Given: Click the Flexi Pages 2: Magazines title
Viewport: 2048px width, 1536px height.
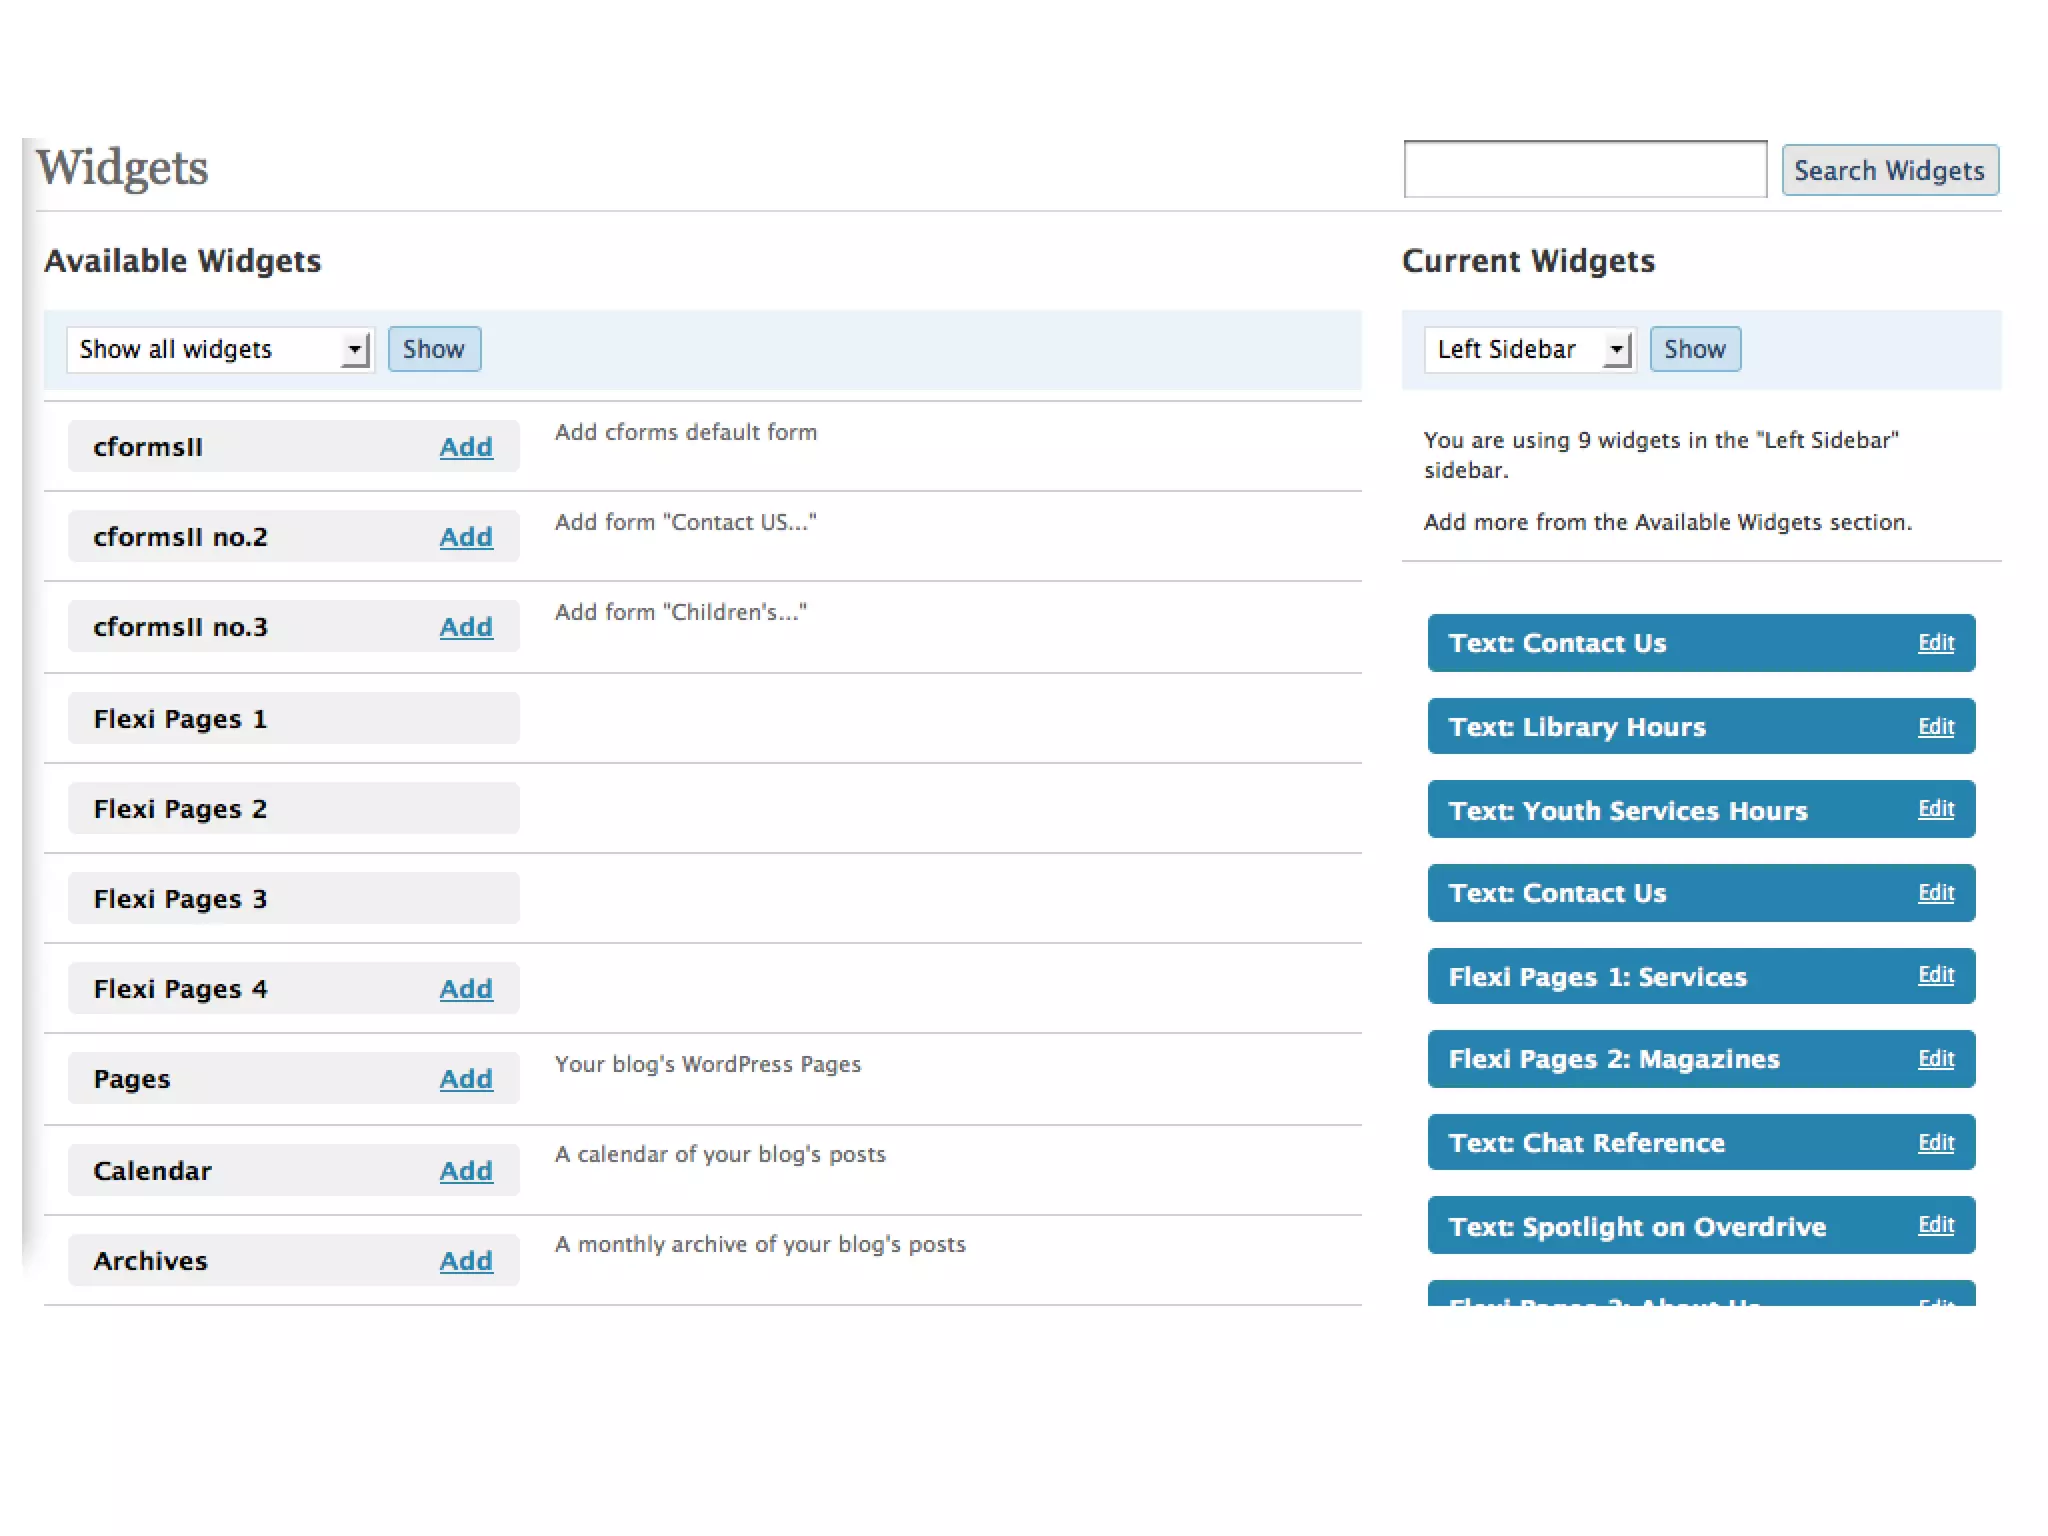Looking at the screenshot, I should 1614,1059.
